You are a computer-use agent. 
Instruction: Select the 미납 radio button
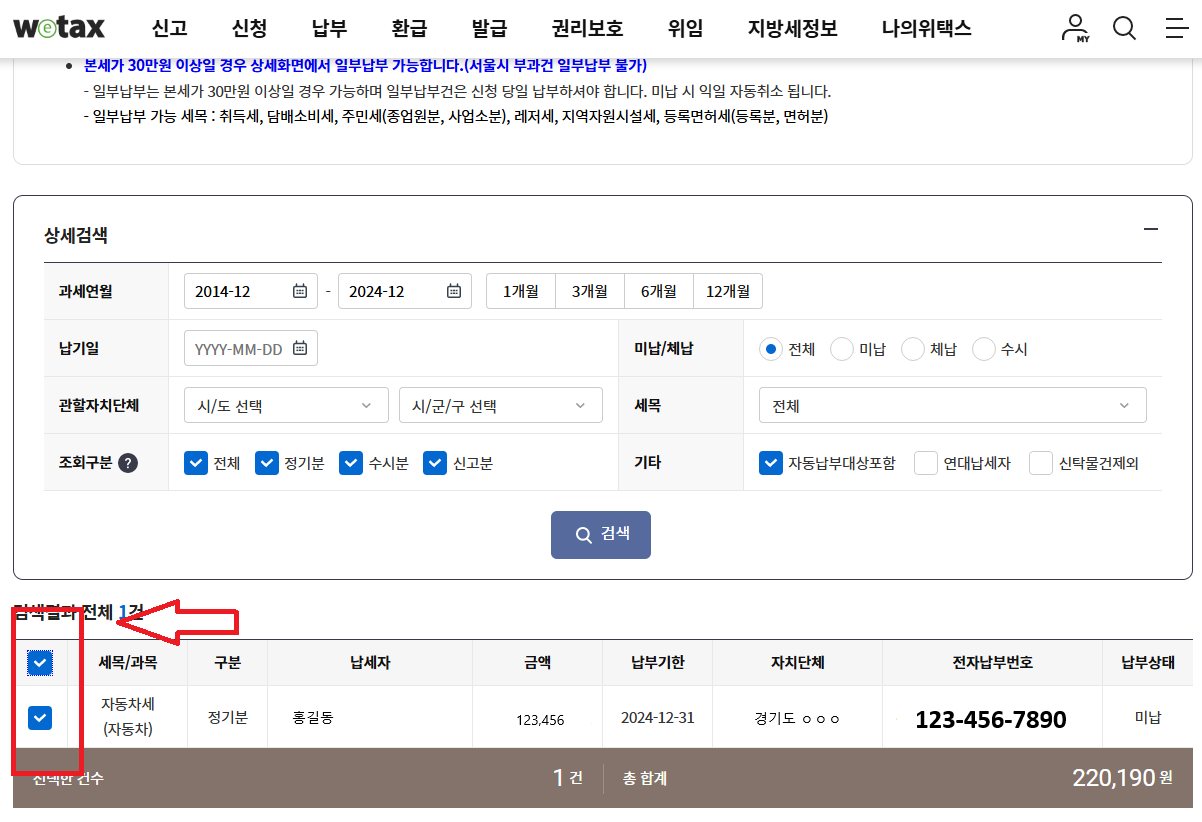point(841,348)
